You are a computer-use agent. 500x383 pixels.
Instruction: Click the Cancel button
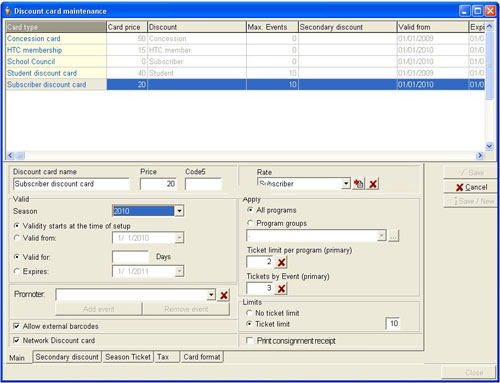(x=470, y=187)
